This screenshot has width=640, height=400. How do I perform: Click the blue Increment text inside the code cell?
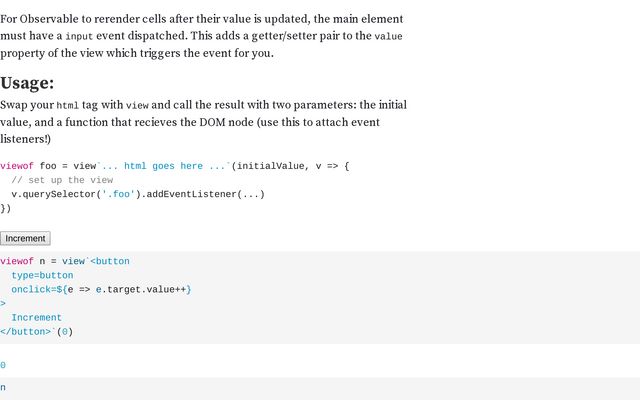(x=36, y=318)
